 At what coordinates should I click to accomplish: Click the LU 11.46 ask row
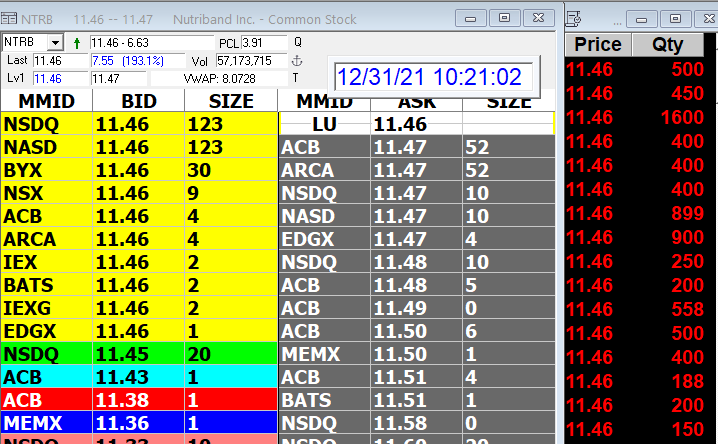pos(417,124)
